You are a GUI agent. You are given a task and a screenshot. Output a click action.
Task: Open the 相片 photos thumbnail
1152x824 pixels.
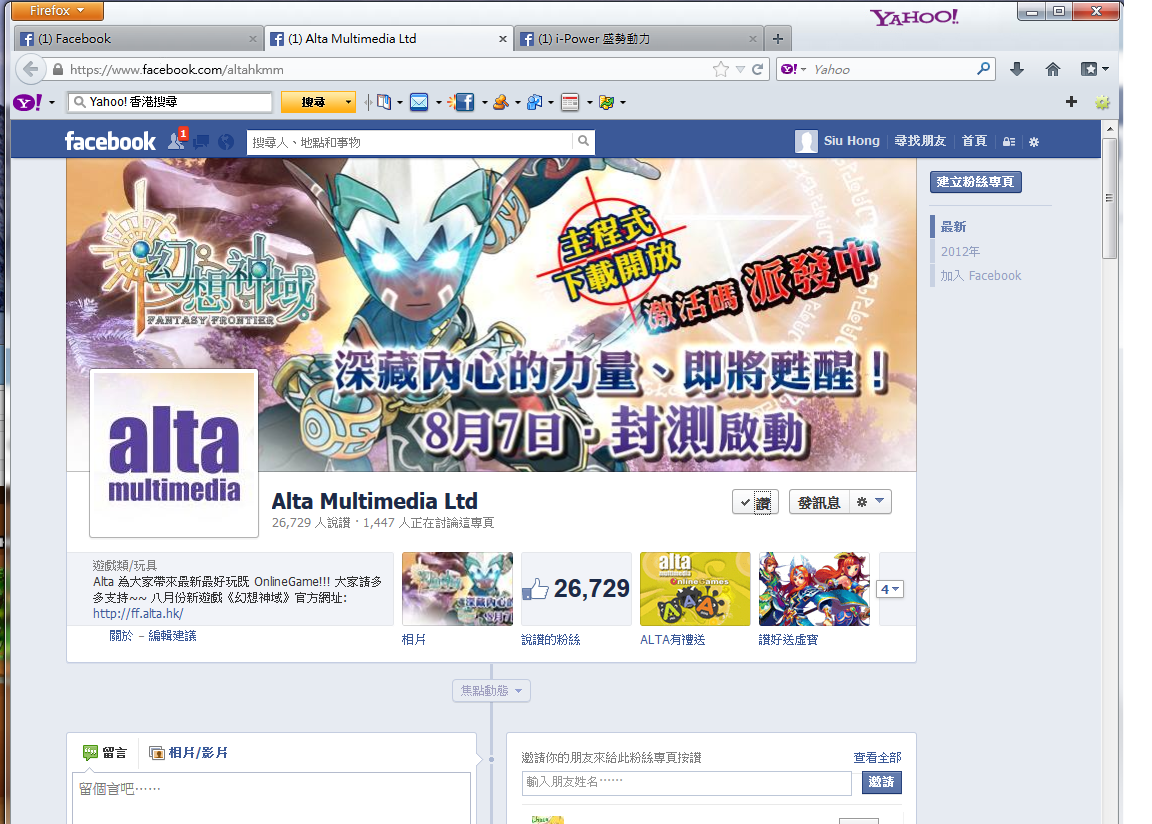458,589
